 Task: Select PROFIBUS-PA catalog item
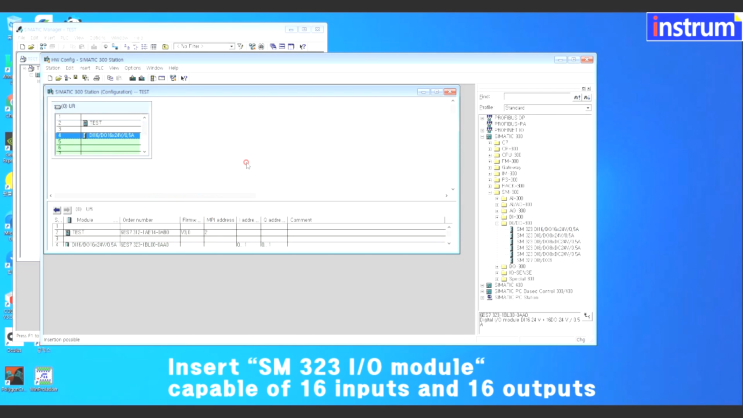point(510,124)
